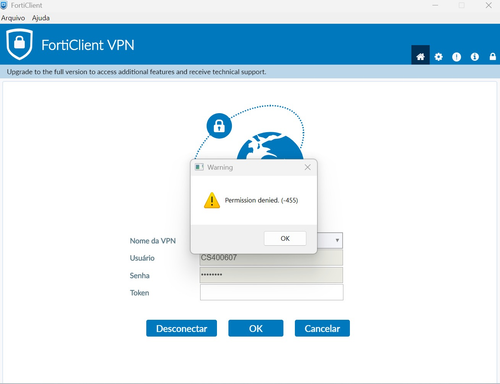Click the FortiClient shield logo
The image size is (500, 384).
[x=20, y=44]
